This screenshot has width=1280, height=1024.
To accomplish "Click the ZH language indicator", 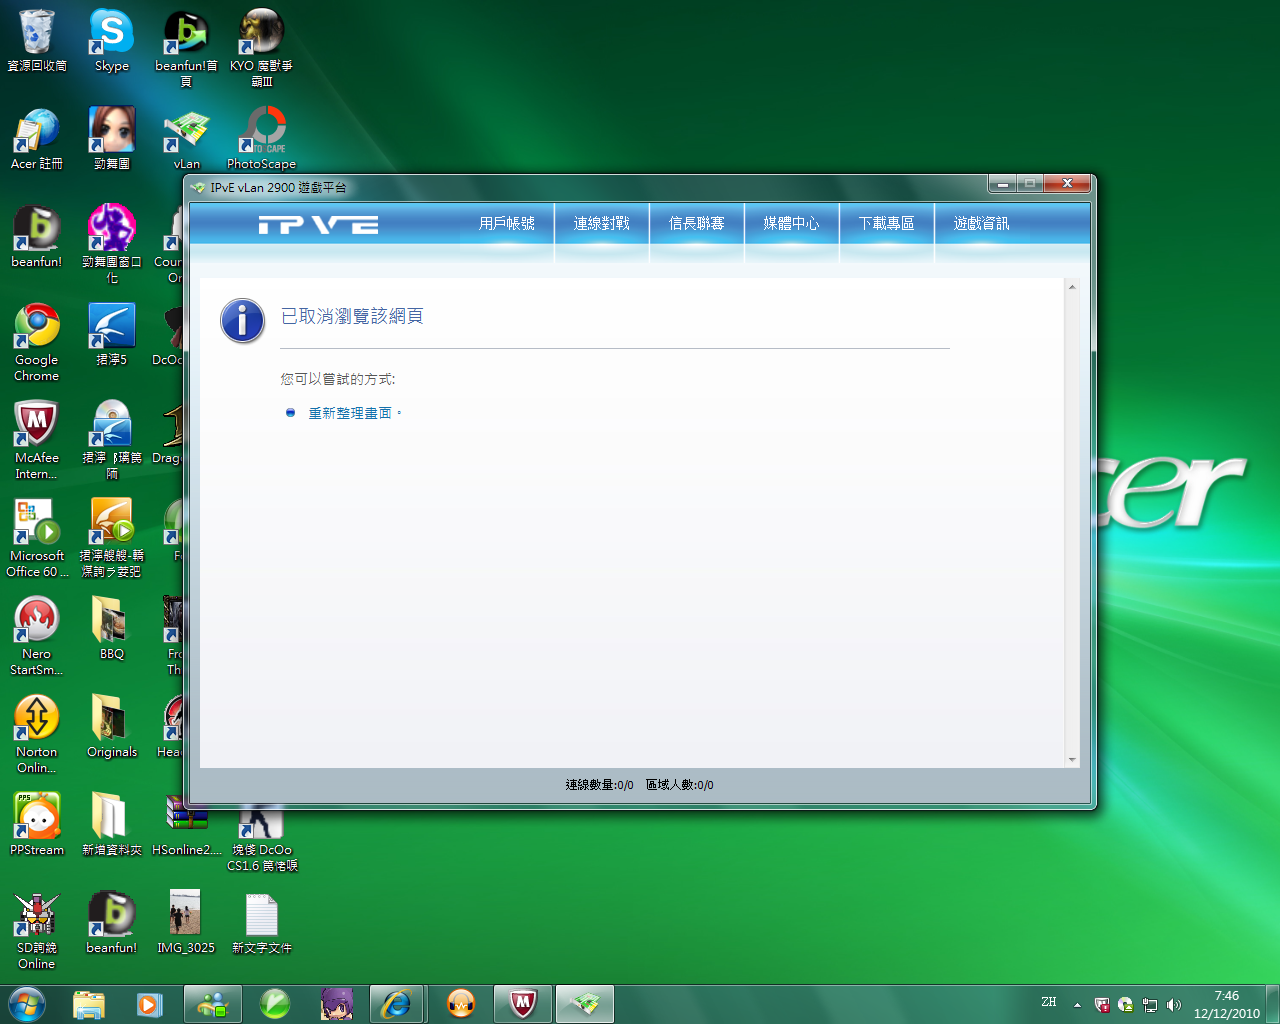I will pyautogui.click(x=1048, y=1002).
